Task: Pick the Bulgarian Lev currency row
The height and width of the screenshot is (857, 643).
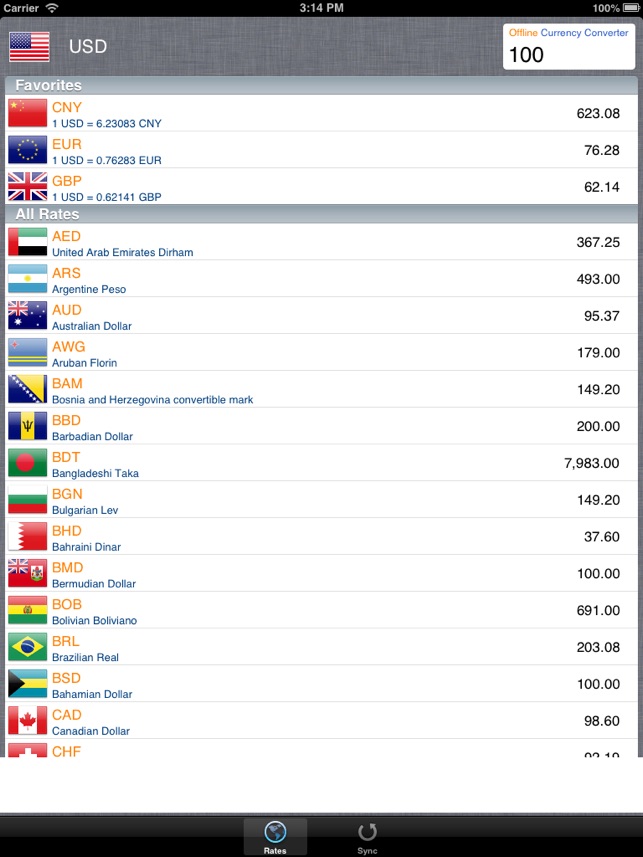Action: (321, 500)
